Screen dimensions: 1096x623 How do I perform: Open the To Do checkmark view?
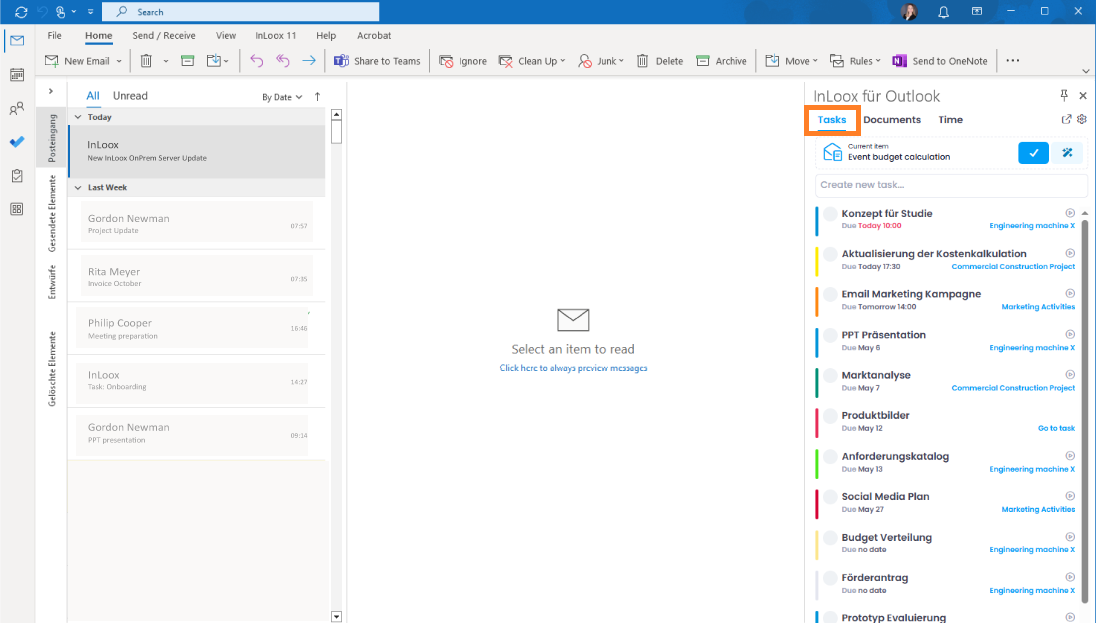point(17,142)
